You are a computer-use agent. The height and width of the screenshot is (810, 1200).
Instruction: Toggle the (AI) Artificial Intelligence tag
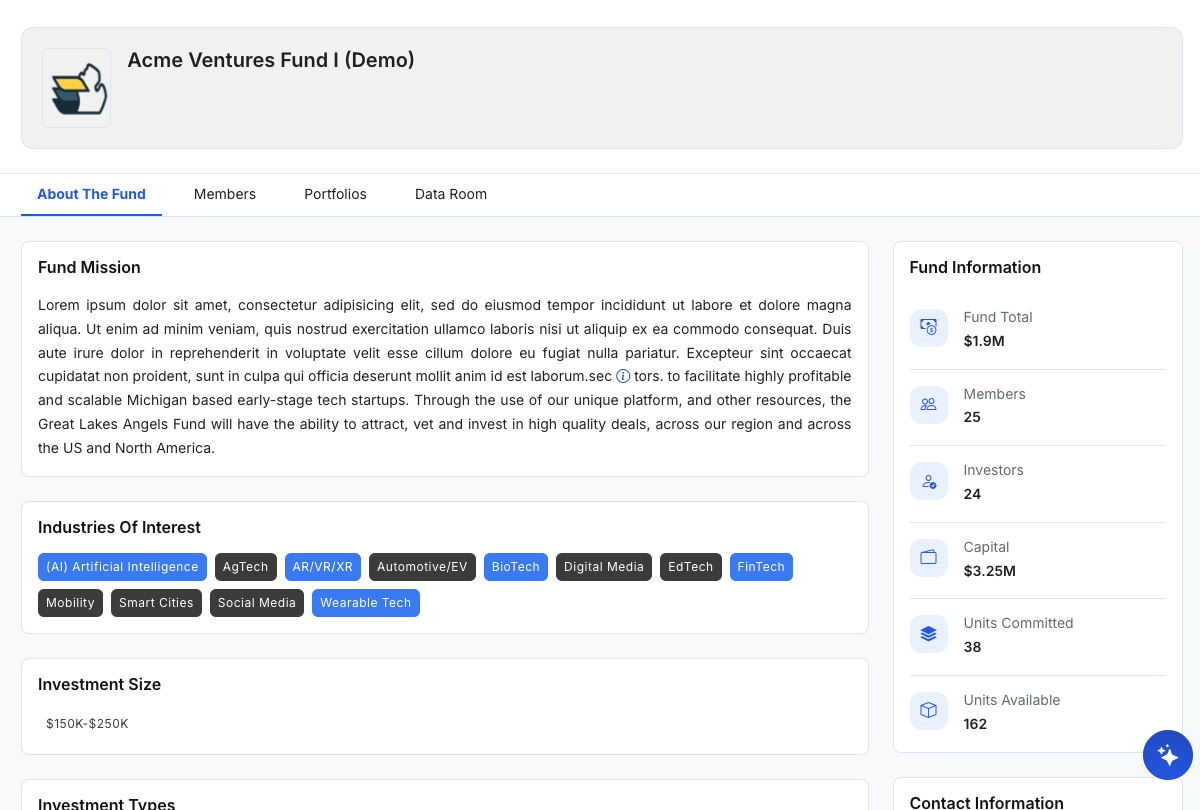(x=122, y=567)
